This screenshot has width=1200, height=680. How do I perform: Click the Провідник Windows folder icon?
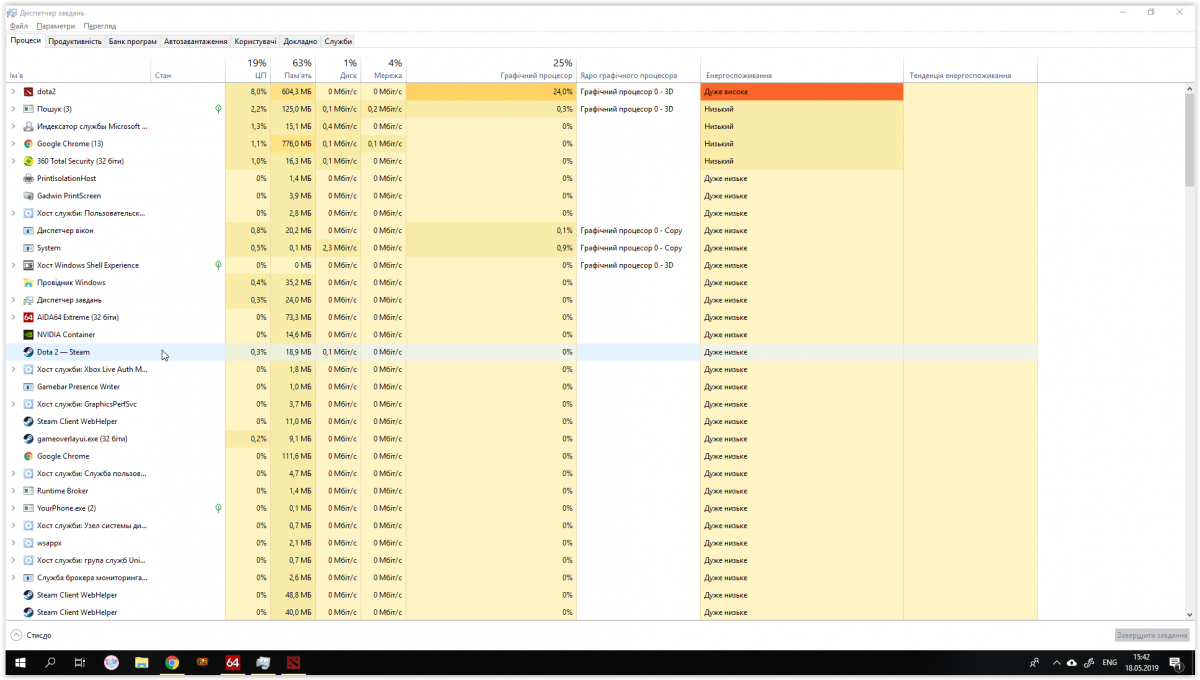coord(28,283)
